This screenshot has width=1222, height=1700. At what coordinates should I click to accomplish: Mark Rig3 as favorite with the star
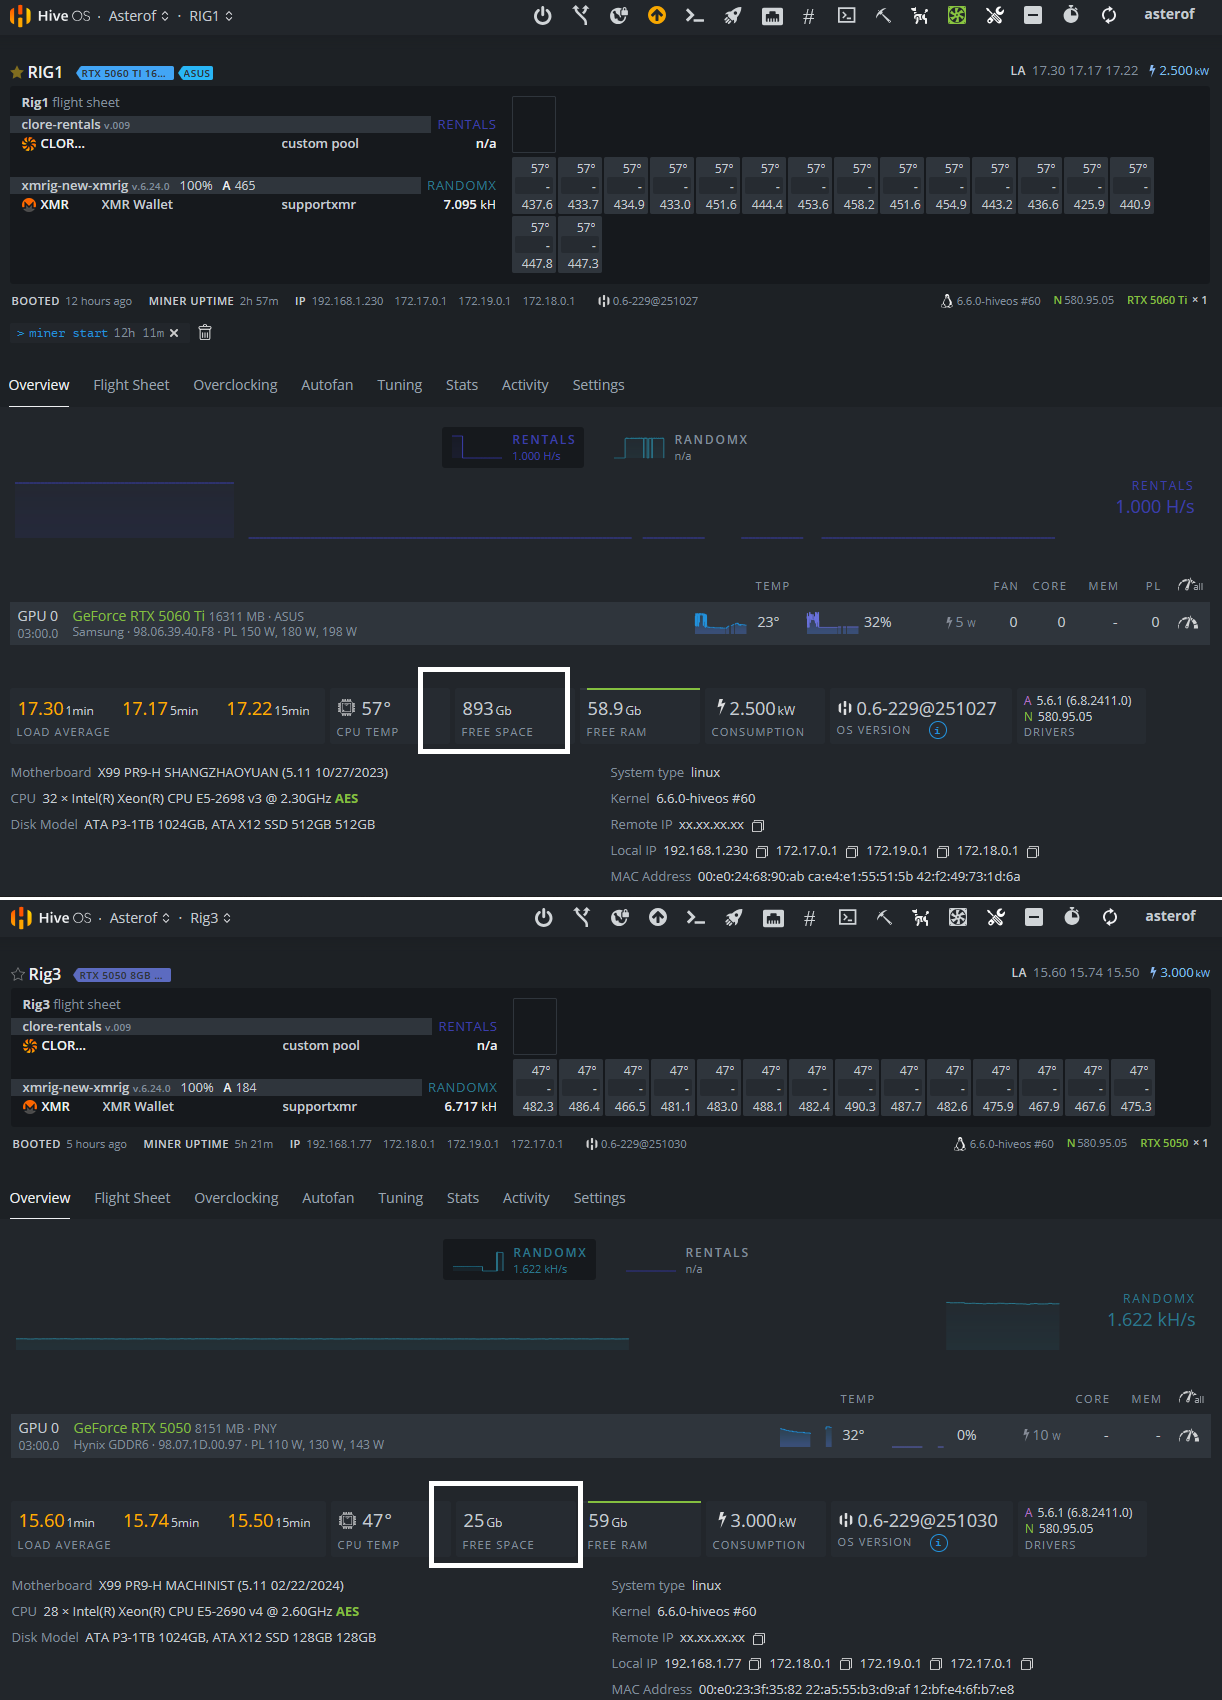[18, 975]
